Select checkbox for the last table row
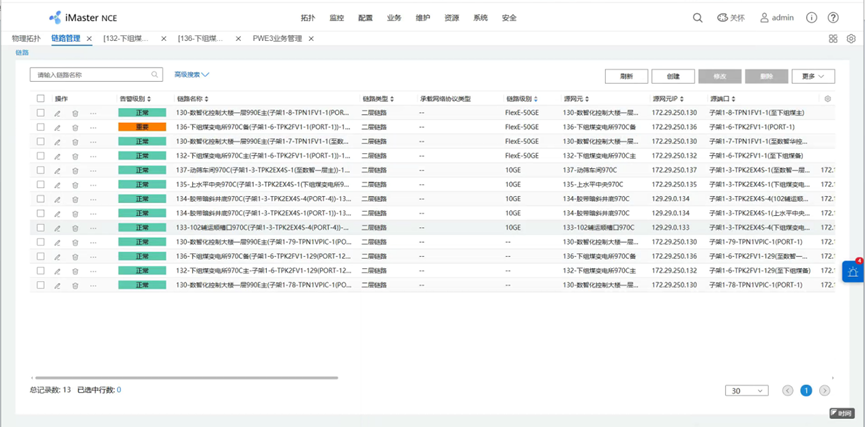865x427 pixels. pyautogui.click(x=41, y=285)
